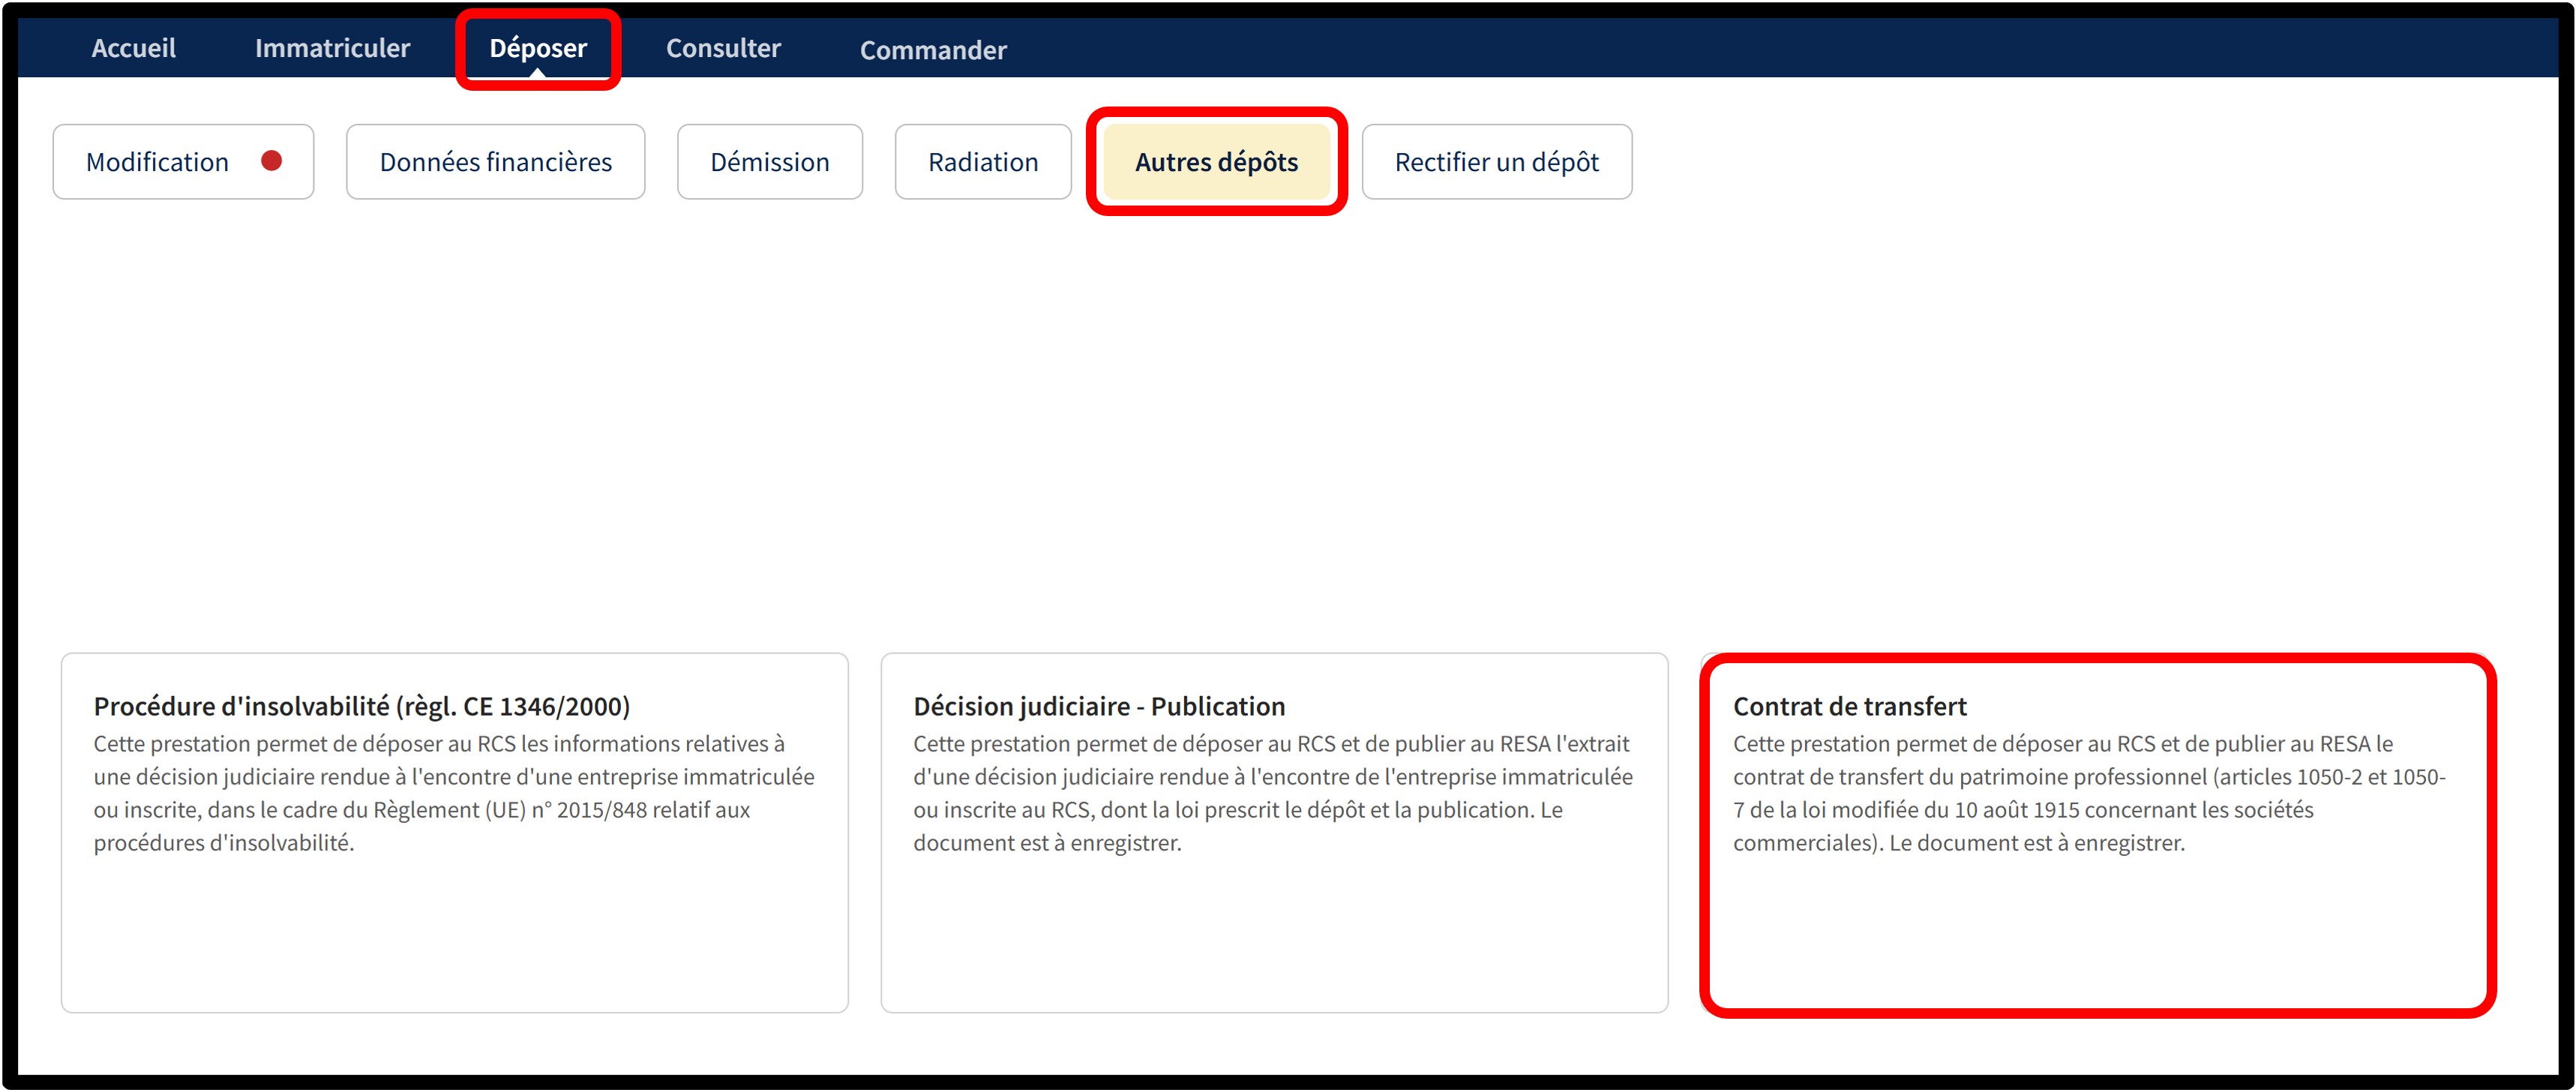Screen dimensions: 2576x1090
Task: Select the Déposer menu item
Action: coord(538,47)
